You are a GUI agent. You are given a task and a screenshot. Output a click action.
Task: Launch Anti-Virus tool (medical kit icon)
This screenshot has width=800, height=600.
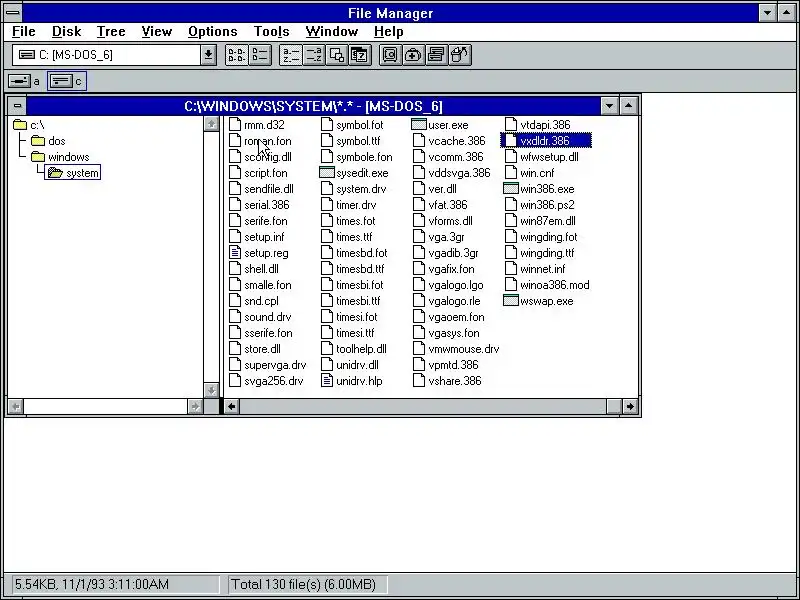click(x=413, y=55)
